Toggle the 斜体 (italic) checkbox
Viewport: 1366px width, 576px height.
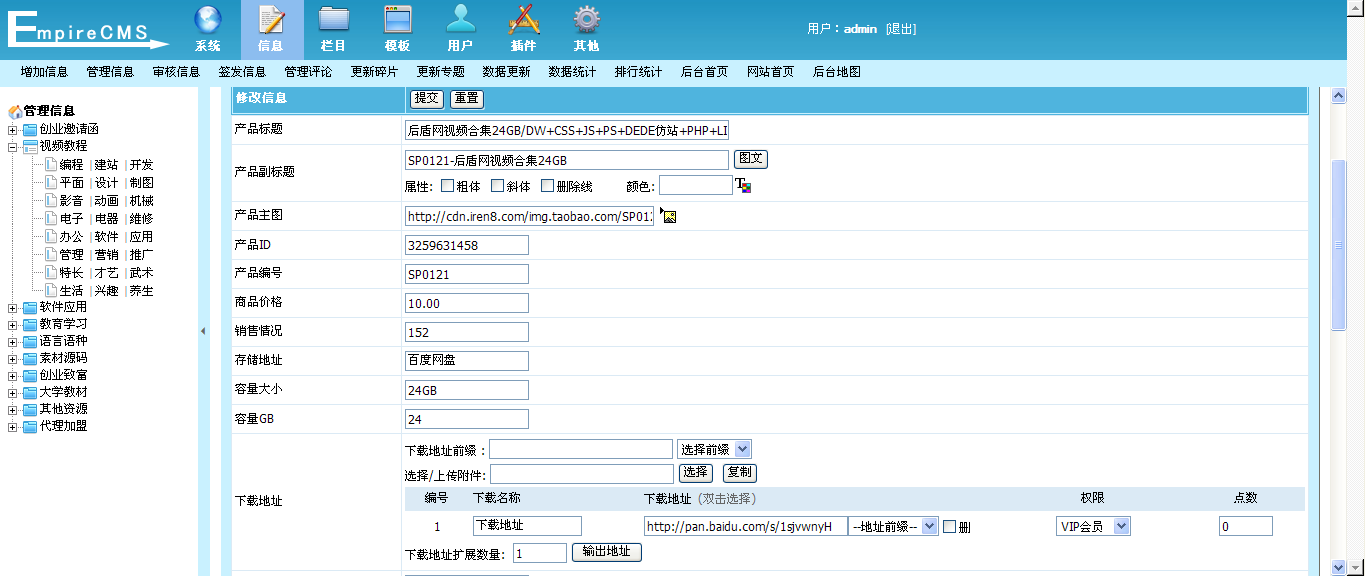[497, 186]
